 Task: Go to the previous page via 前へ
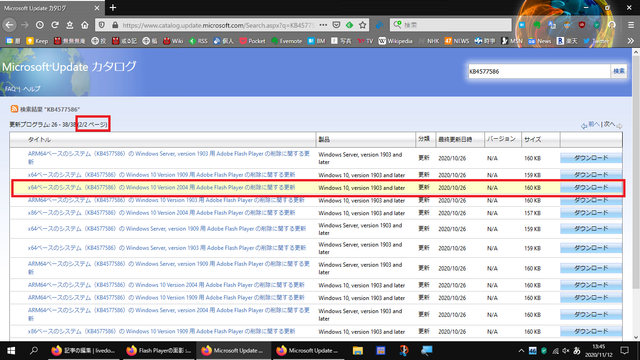[x=593, y=124]
